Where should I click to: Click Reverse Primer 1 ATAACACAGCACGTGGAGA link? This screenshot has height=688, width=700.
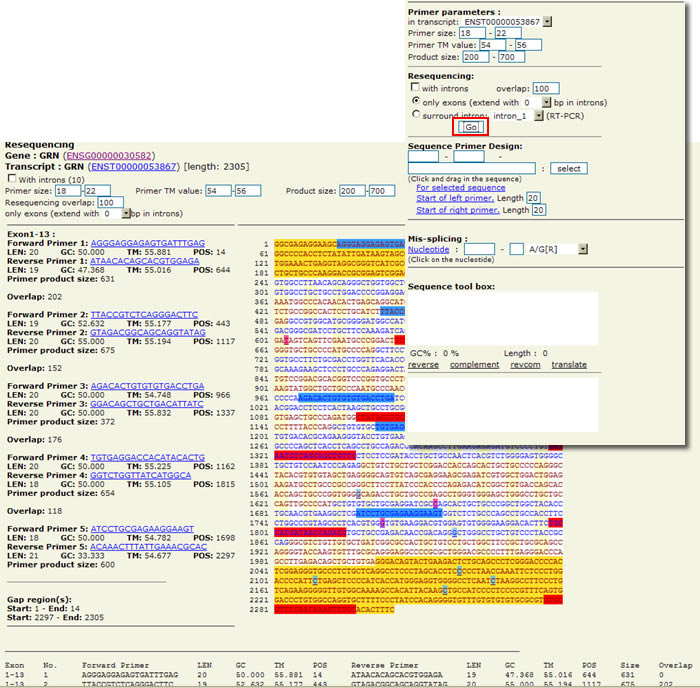point(145,261)
